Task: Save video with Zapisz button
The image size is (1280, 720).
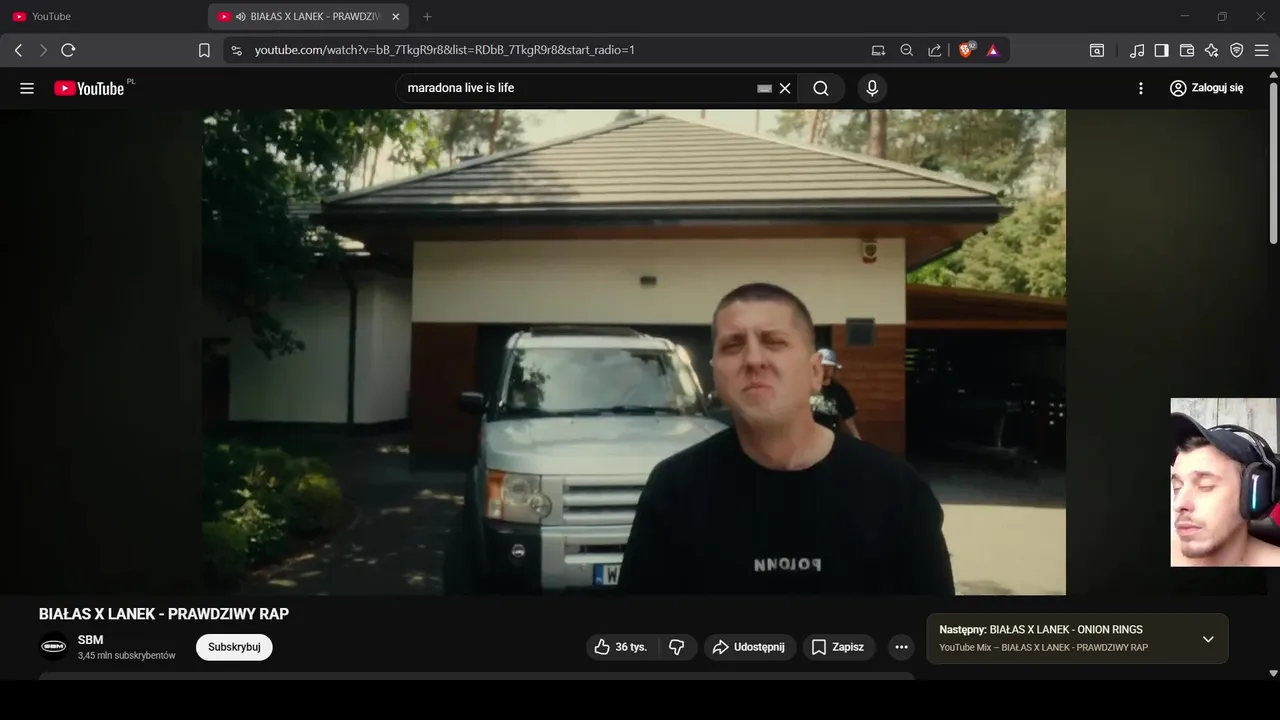Action: tap(838, 647)
